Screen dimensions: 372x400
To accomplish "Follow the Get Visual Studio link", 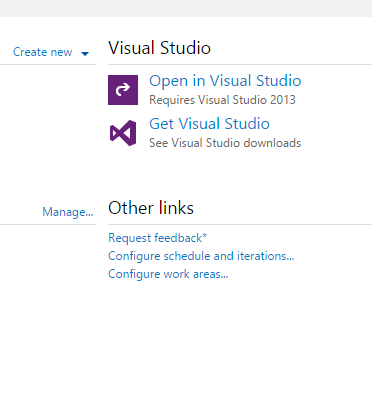I will 209,124.
